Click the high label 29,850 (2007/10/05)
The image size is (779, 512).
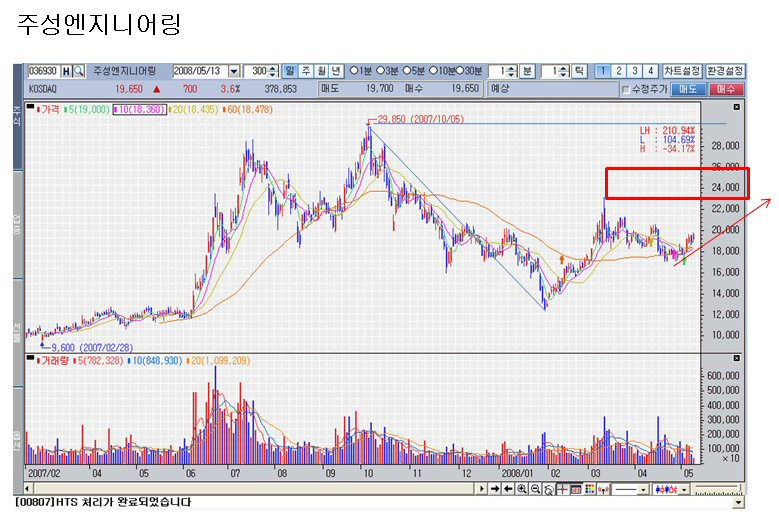[x=420, y=119]
